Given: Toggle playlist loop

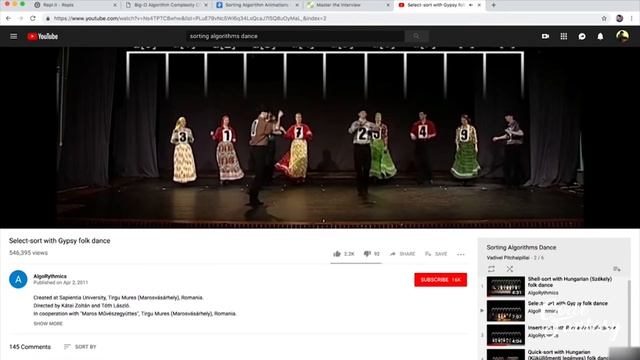Looking at the screenshot, I should coord(491,269).
